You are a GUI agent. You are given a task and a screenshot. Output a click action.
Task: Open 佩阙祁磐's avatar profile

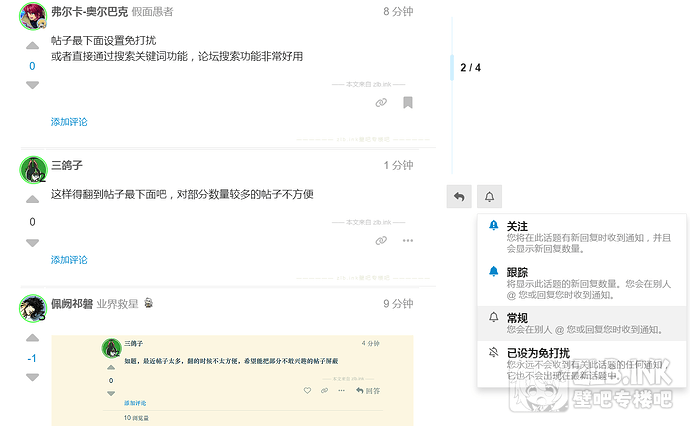[33, 308]
